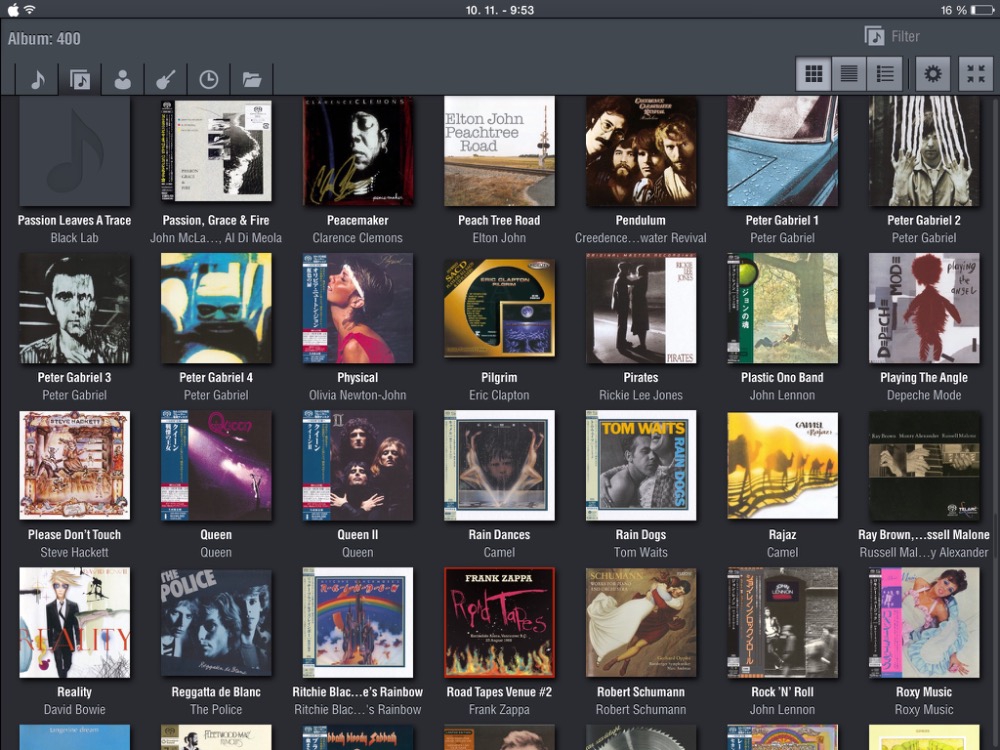Switch to grid thumbnail view
The width and height of the screenshot is (1000, 750).
coord(814,74)
